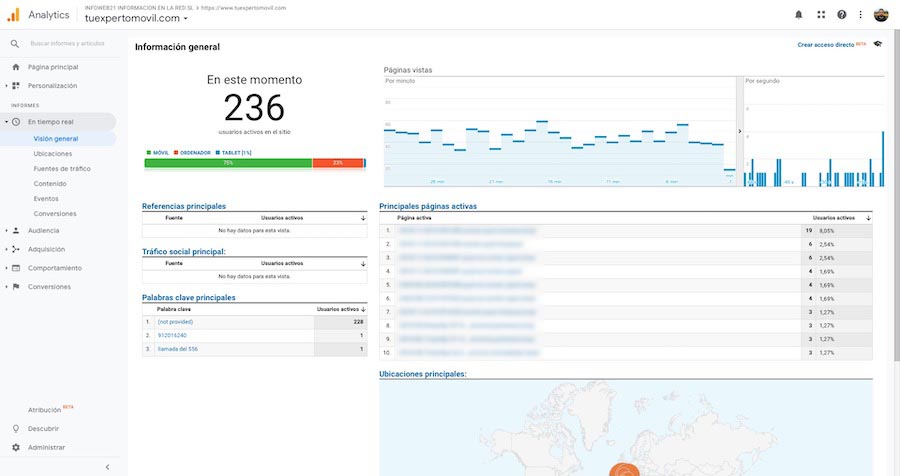Image resolution: width=900 pixels, height=476 pixels.
Task: Open the help question mark icon
Action: click(842, 14)
